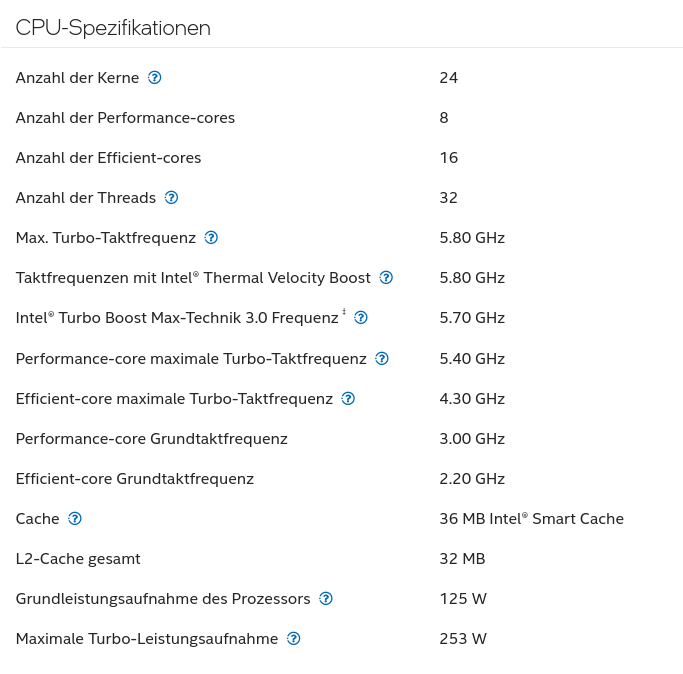Open help for Efficient-core maximale Turbo-Taktfrequenz

pos(348,398)
